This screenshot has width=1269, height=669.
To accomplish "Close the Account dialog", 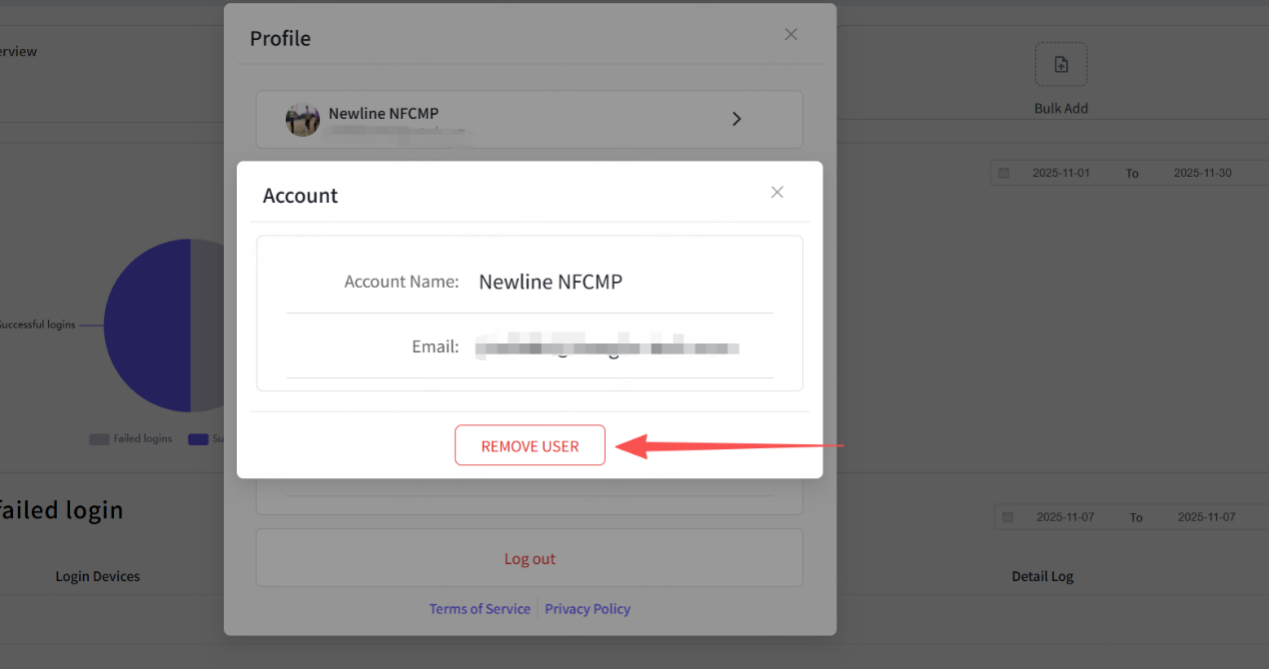I will tap(777, 192).
